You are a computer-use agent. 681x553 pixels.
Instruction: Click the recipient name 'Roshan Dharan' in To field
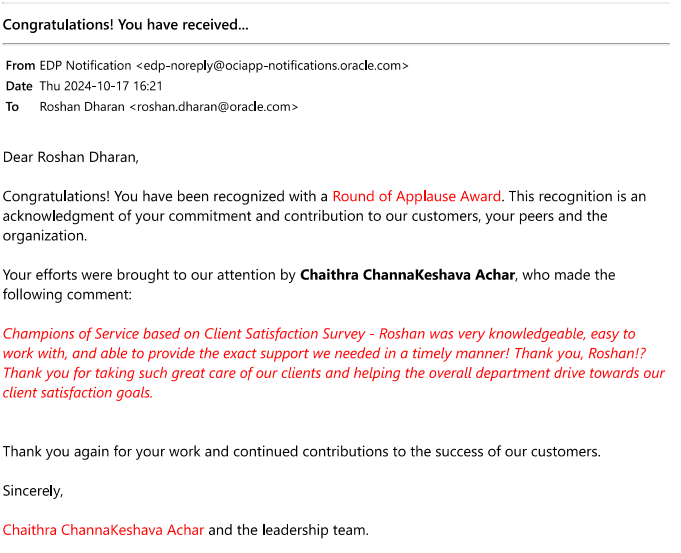(82, 107)
